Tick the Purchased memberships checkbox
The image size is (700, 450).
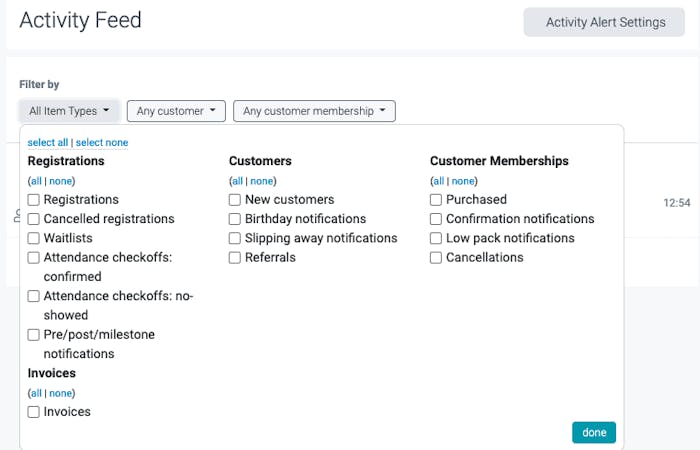[x=436, y=200]
